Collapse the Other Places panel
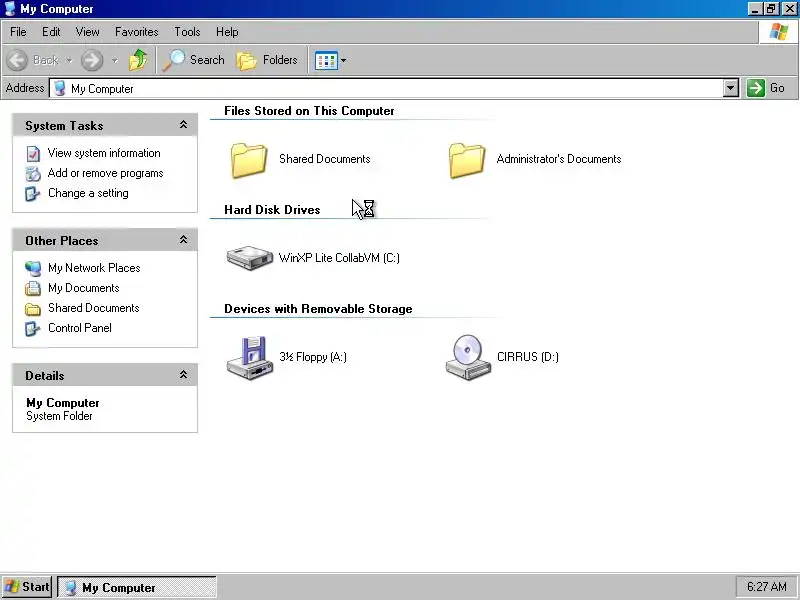The image size is (800, 600). point(183,240)
